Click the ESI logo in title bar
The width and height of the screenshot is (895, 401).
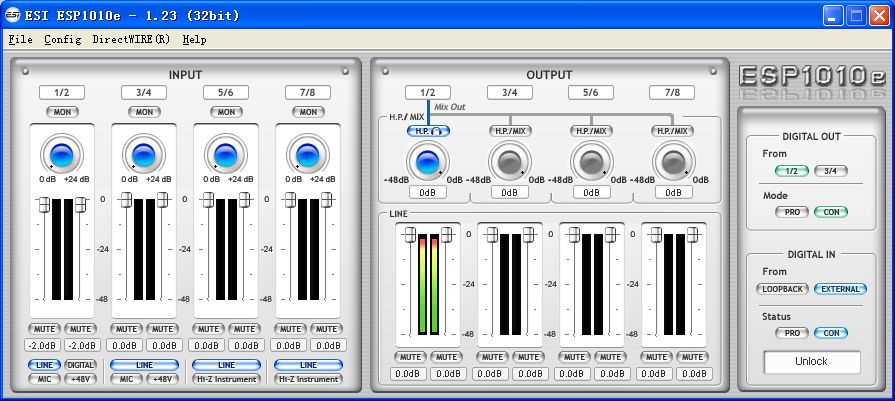coord(12,15)
